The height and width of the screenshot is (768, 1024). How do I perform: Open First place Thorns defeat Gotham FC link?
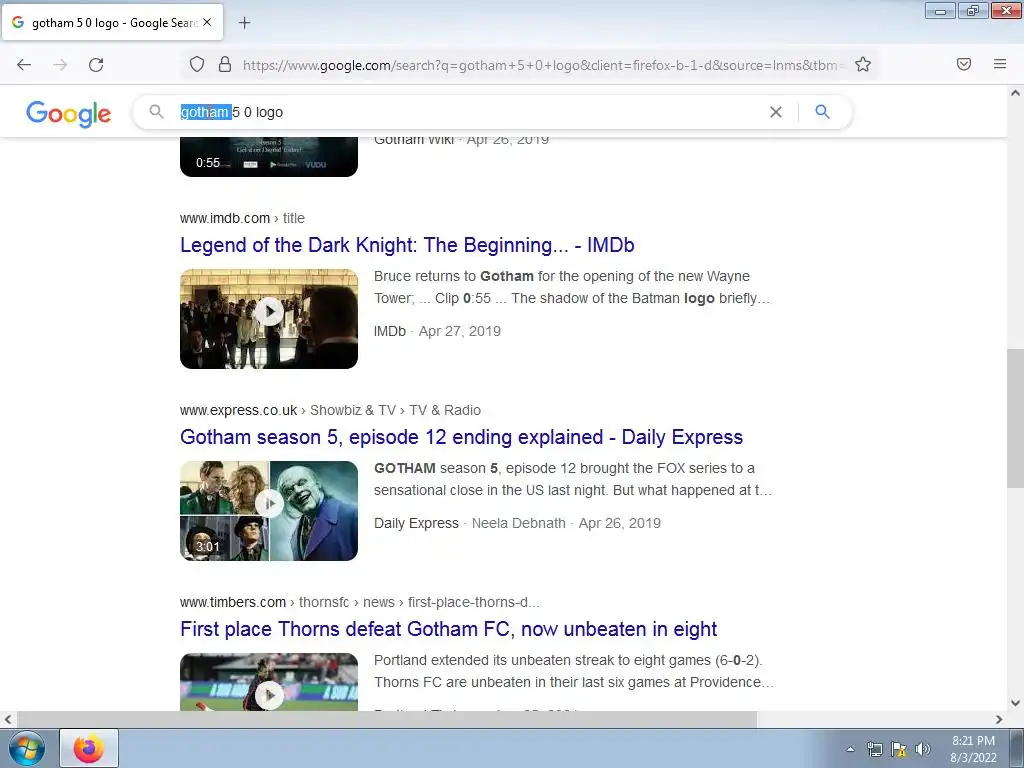click(448, 629)
